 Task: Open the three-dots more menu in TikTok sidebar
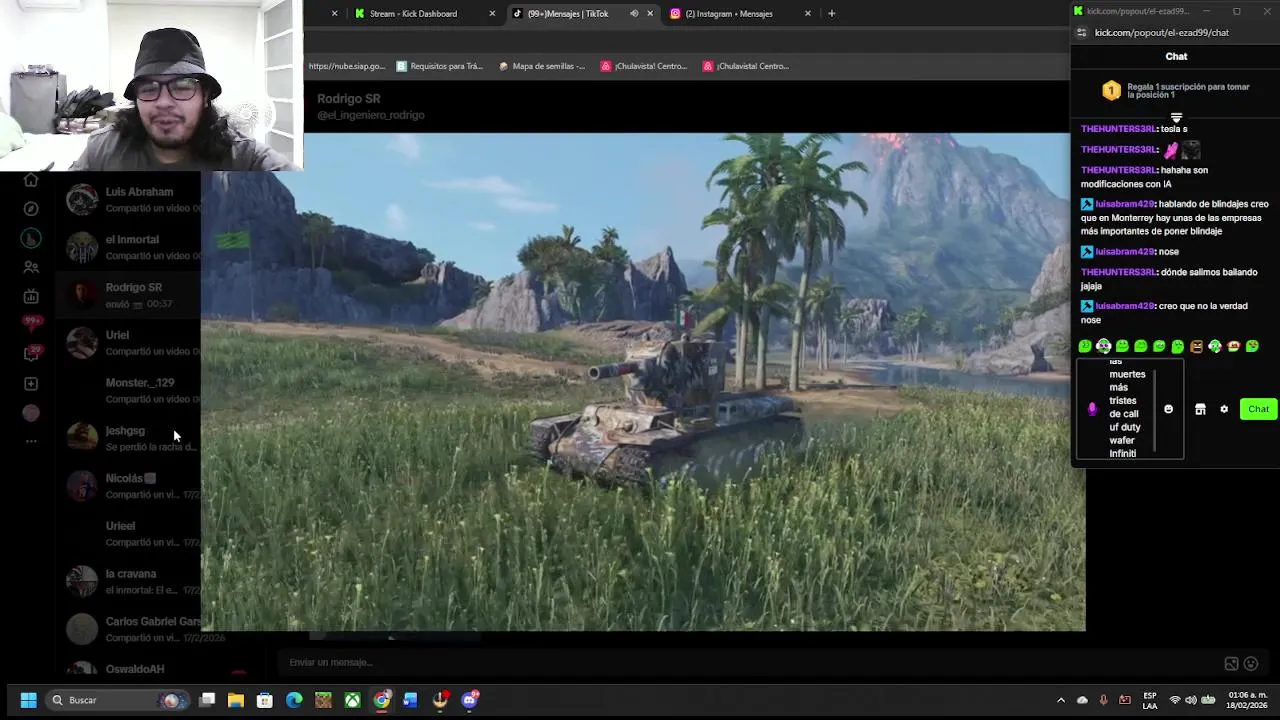point(31,441)
